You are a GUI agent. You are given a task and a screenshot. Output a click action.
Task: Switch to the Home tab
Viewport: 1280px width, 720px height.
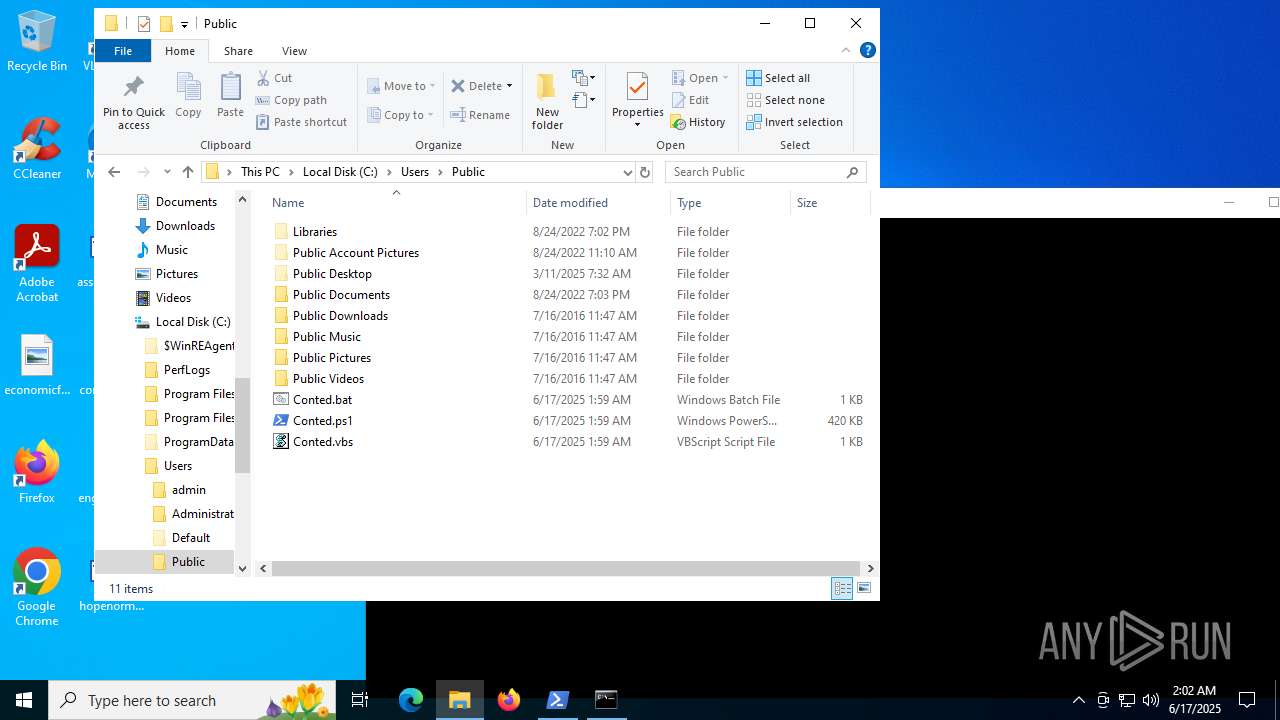[x=180, y=50]
